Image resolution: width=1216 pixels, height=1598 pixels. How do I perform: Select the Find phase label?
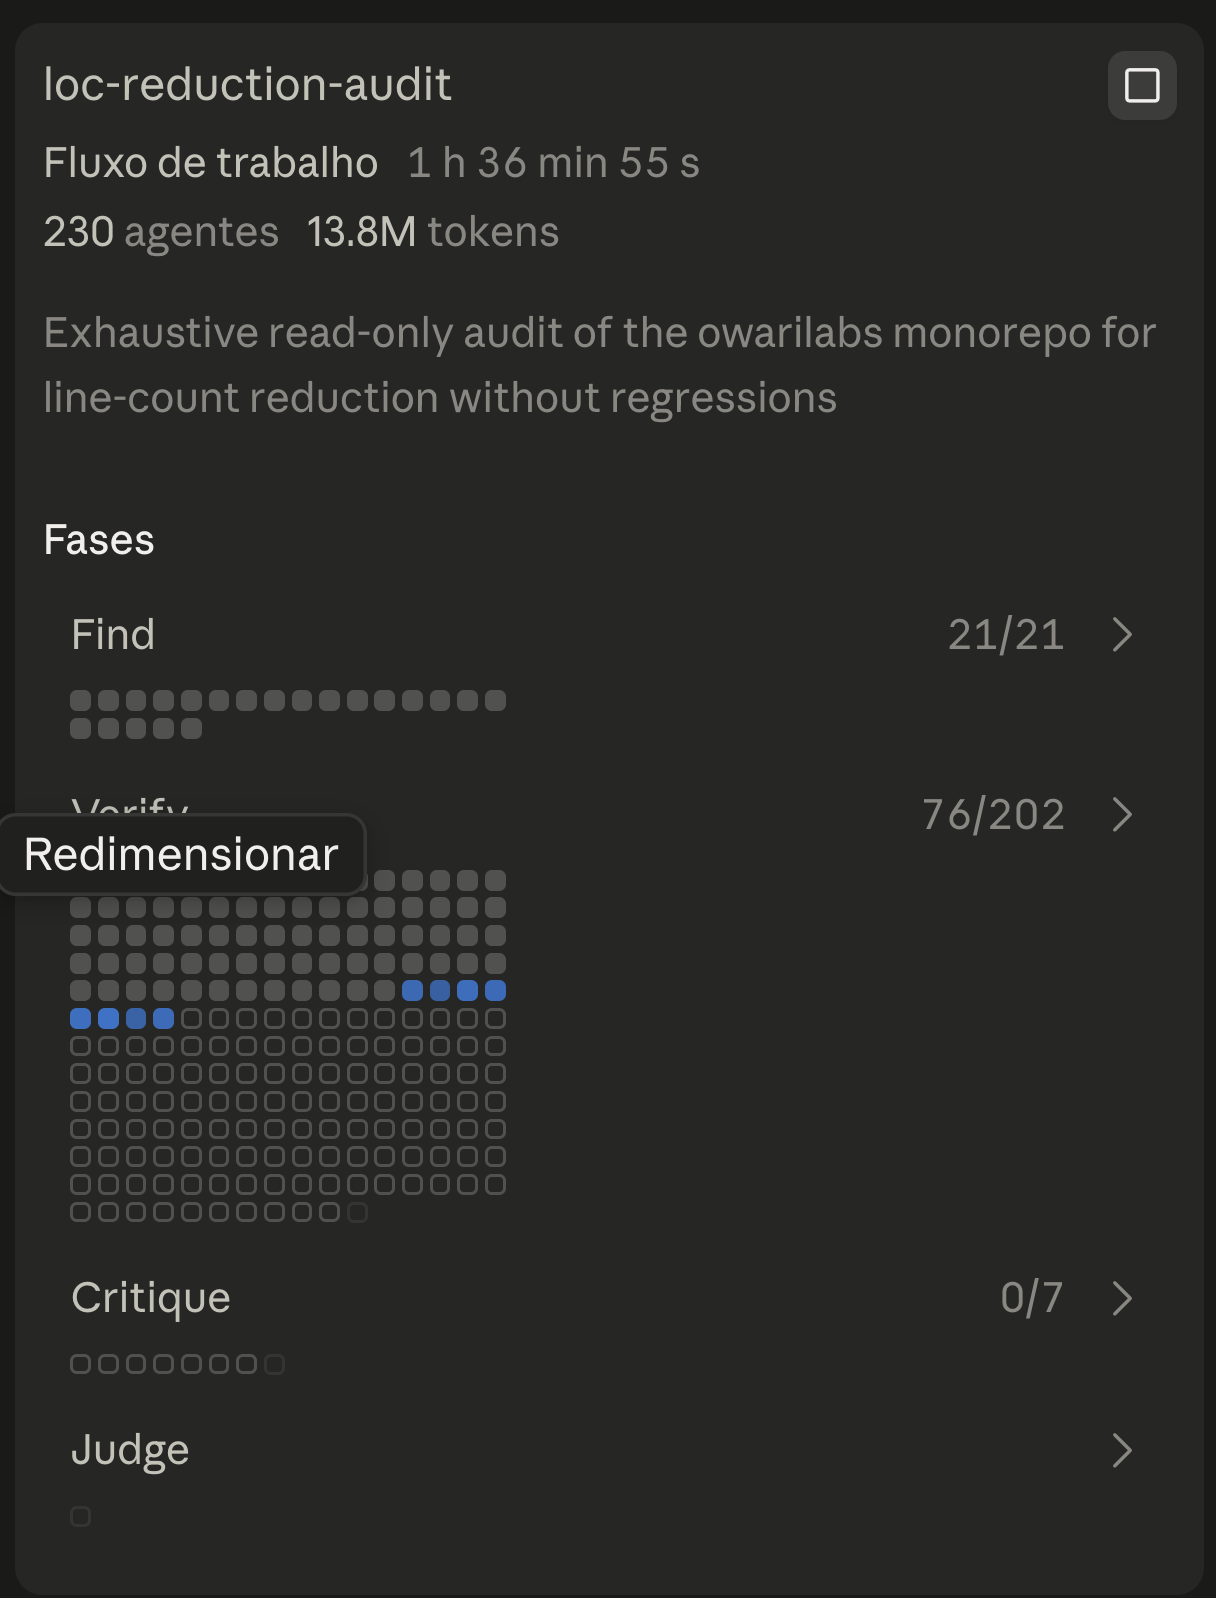[x=113, y=635]
